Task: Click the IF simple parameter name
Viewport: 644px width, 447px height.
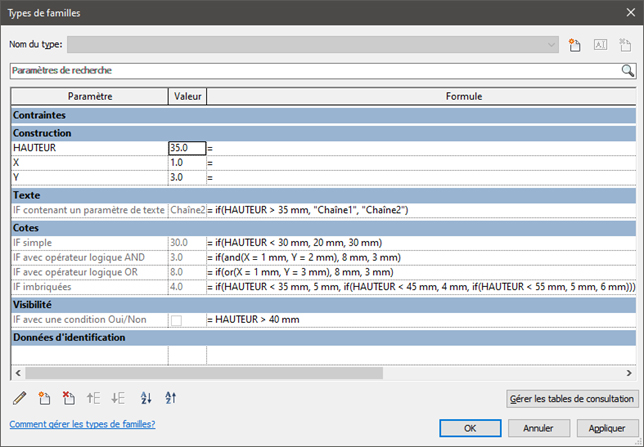Action: click(32, 243)
